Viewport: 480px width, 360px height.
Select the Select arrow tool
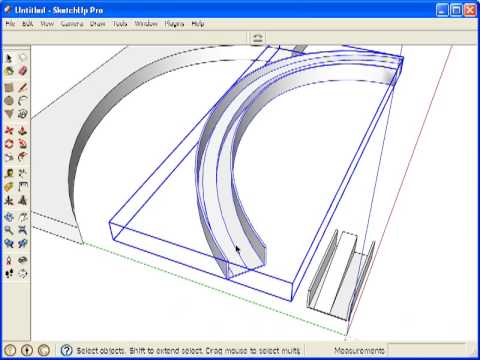pos(9,58)
